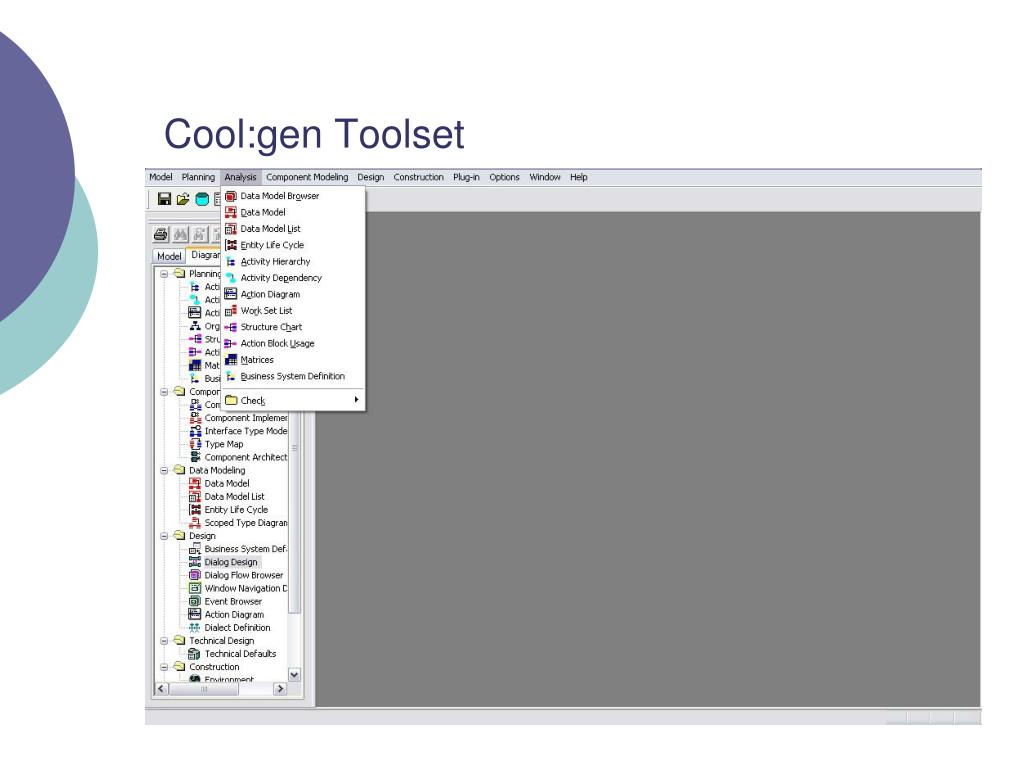Click the Component Implementation tree icon

[195, 418]
